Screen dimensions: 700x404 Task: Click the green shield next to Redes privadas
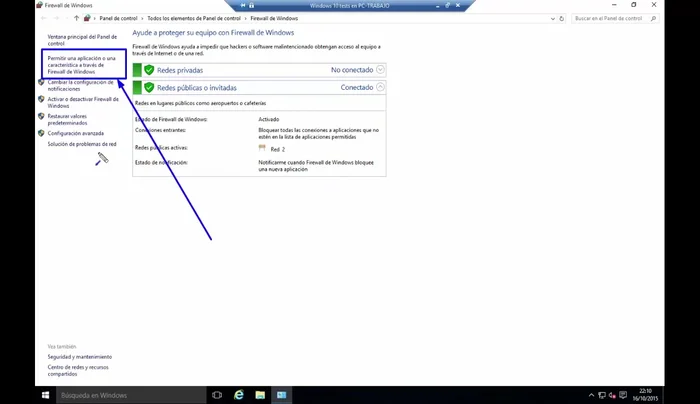(x=149, y=70)
